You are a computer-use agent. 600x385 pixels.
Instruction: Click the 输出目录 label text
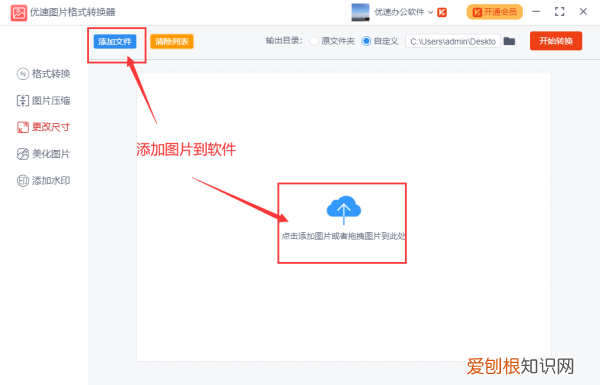pos(284,41)
